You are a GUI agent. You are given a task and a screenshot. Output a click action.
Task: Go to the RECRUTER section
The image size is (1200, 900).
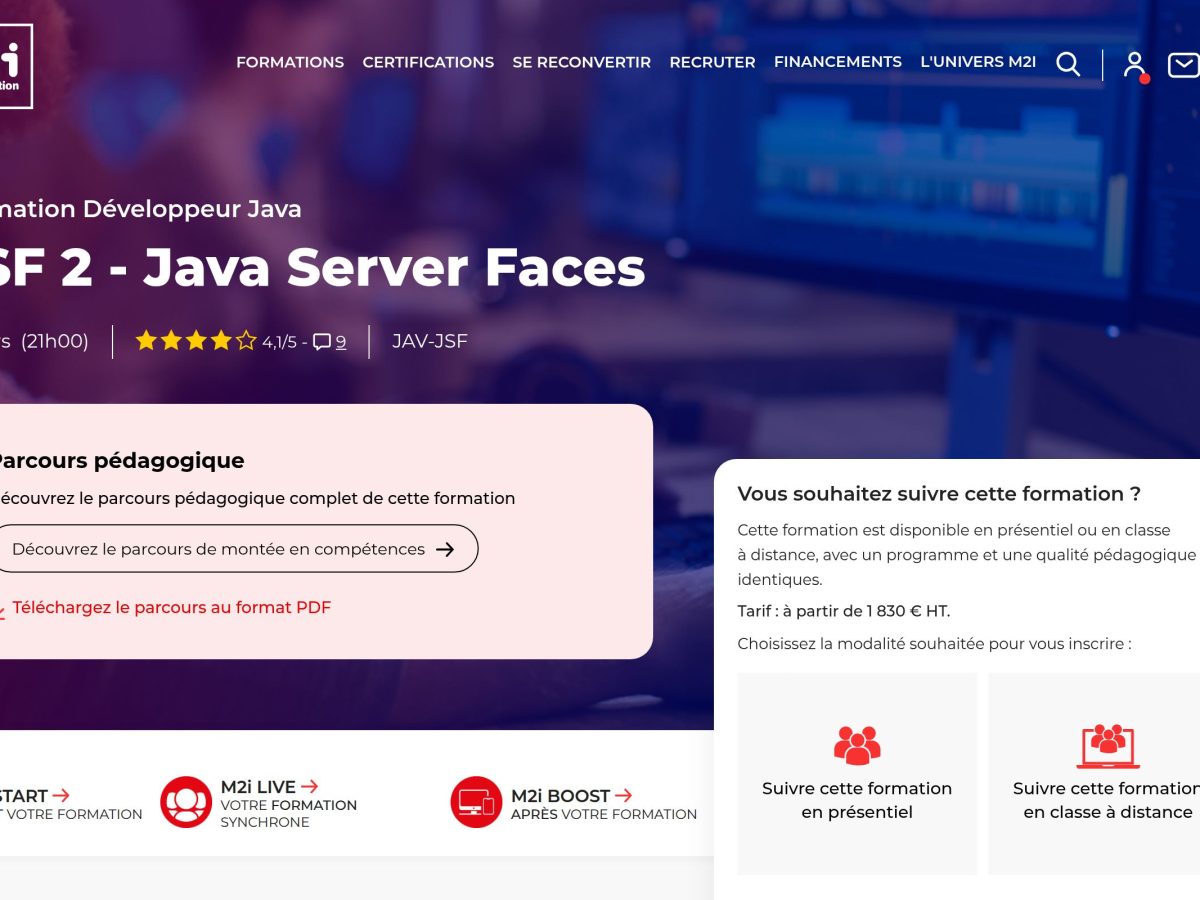click(x=712, y=62)
